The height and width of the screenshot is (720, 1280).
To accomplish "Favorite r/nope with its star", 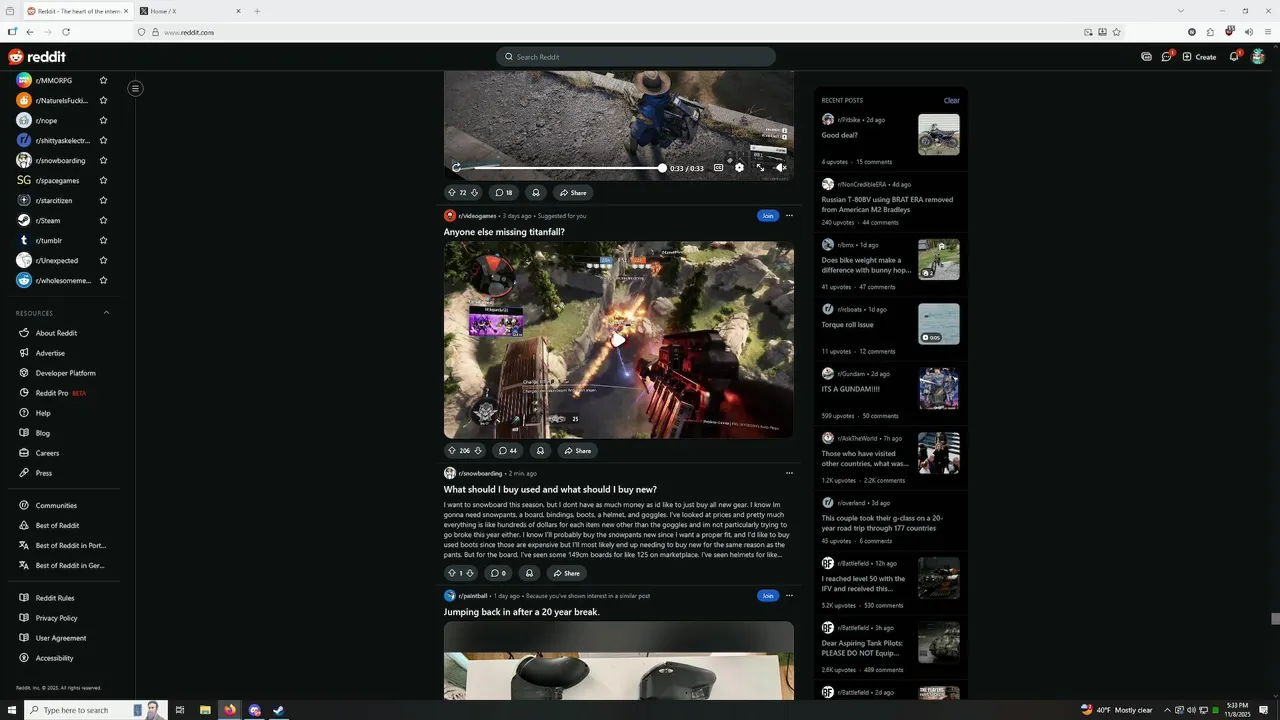I will click(x=103, y=120).
